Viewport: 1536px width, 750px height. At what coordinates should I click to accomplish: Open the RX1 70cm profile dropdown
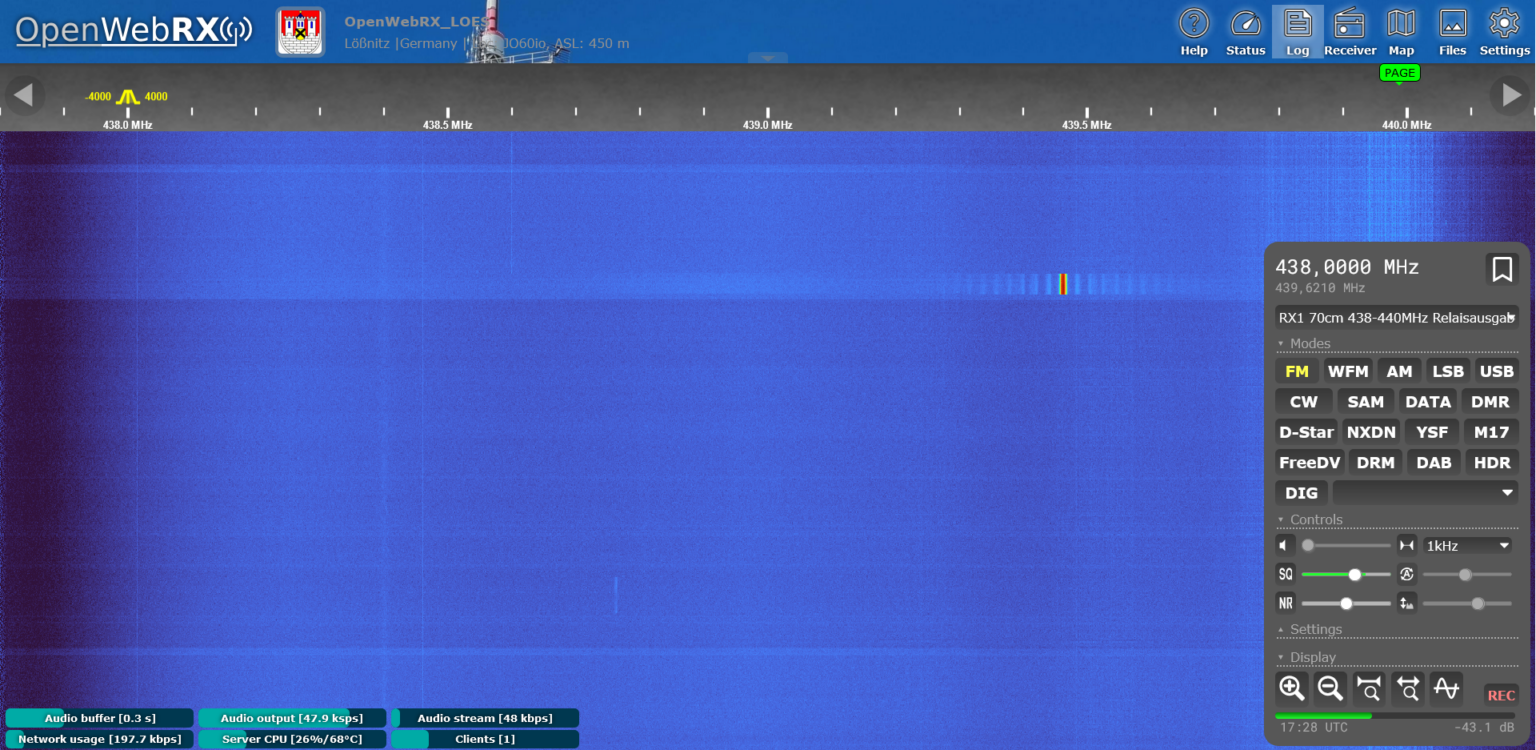pyautogui.click(x=1396, y=318)
